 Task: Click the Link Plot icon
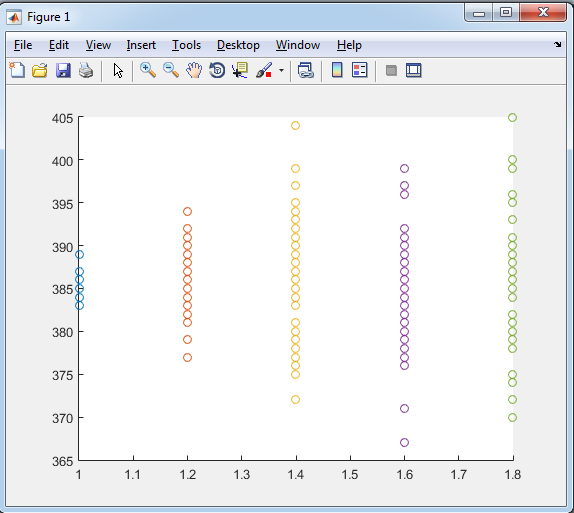(x=306, y=70)
